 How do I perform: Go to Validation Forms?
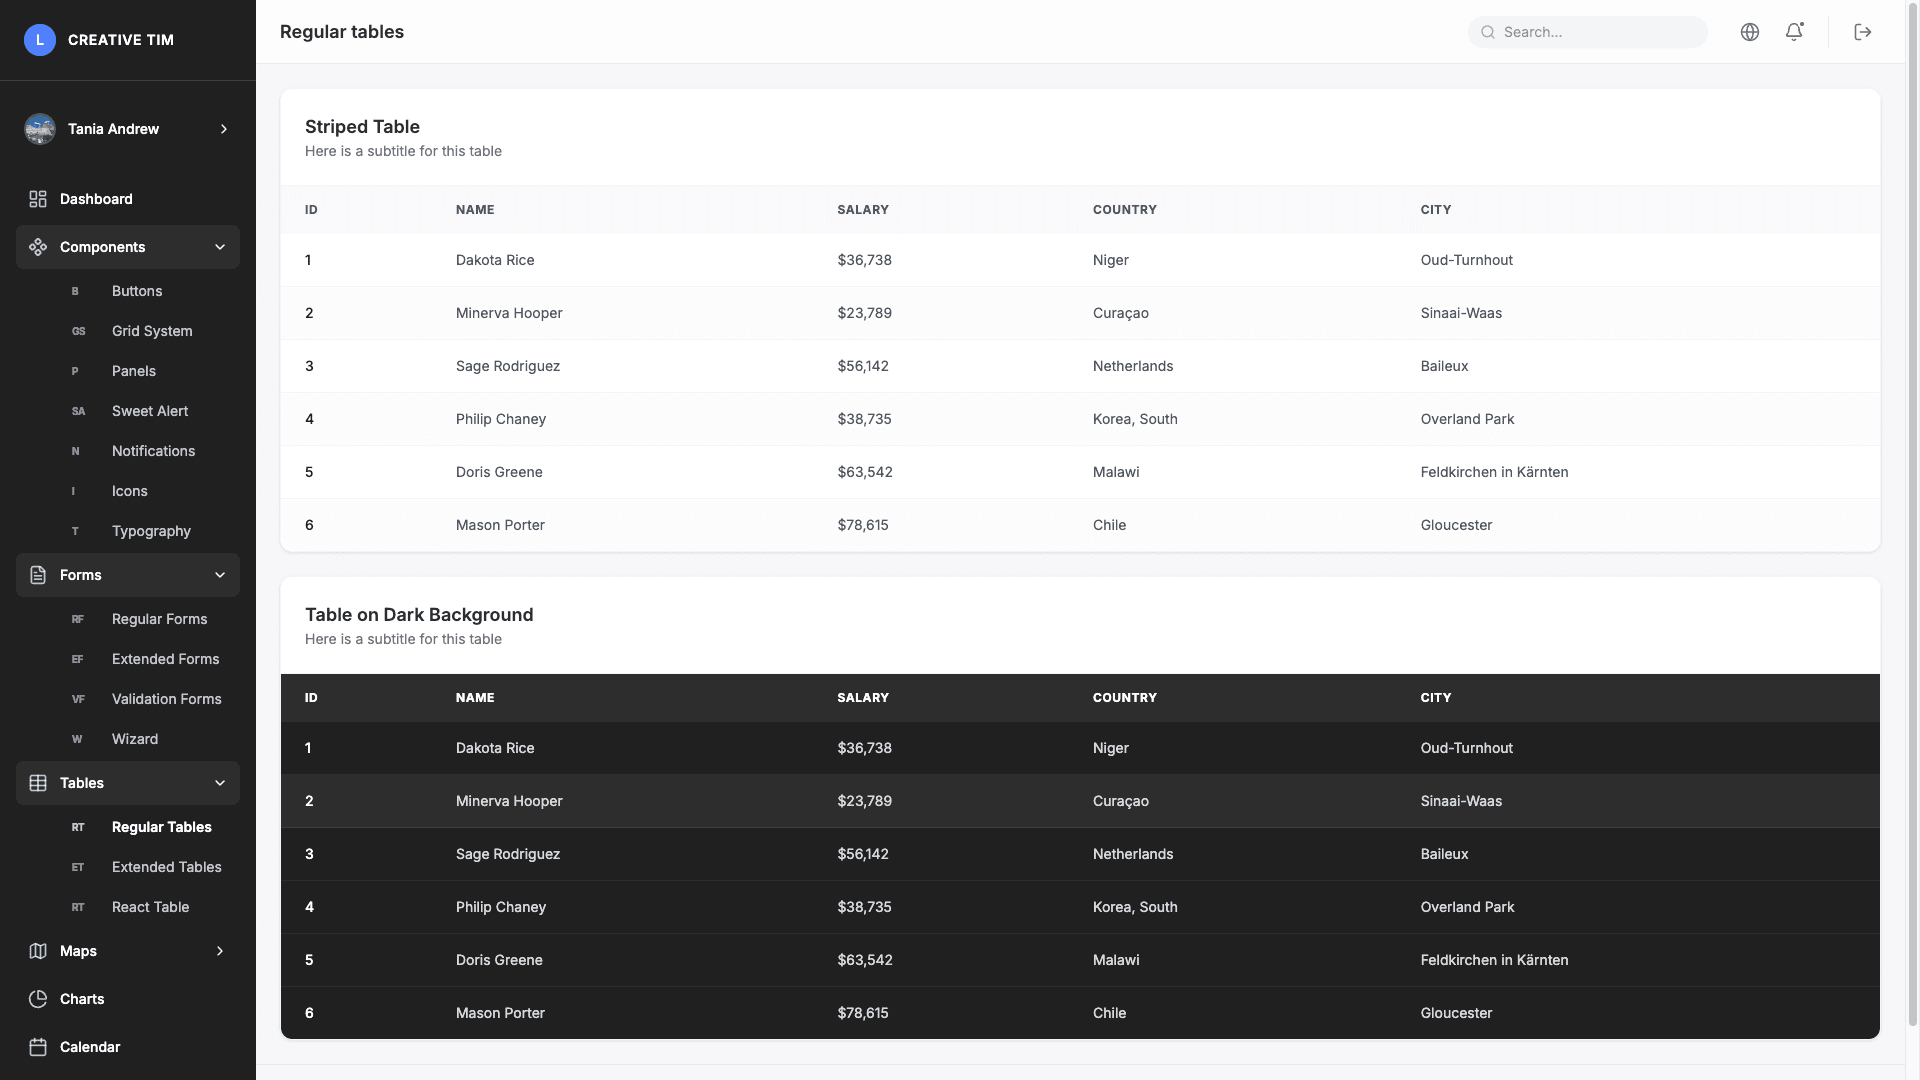(167, 699)
